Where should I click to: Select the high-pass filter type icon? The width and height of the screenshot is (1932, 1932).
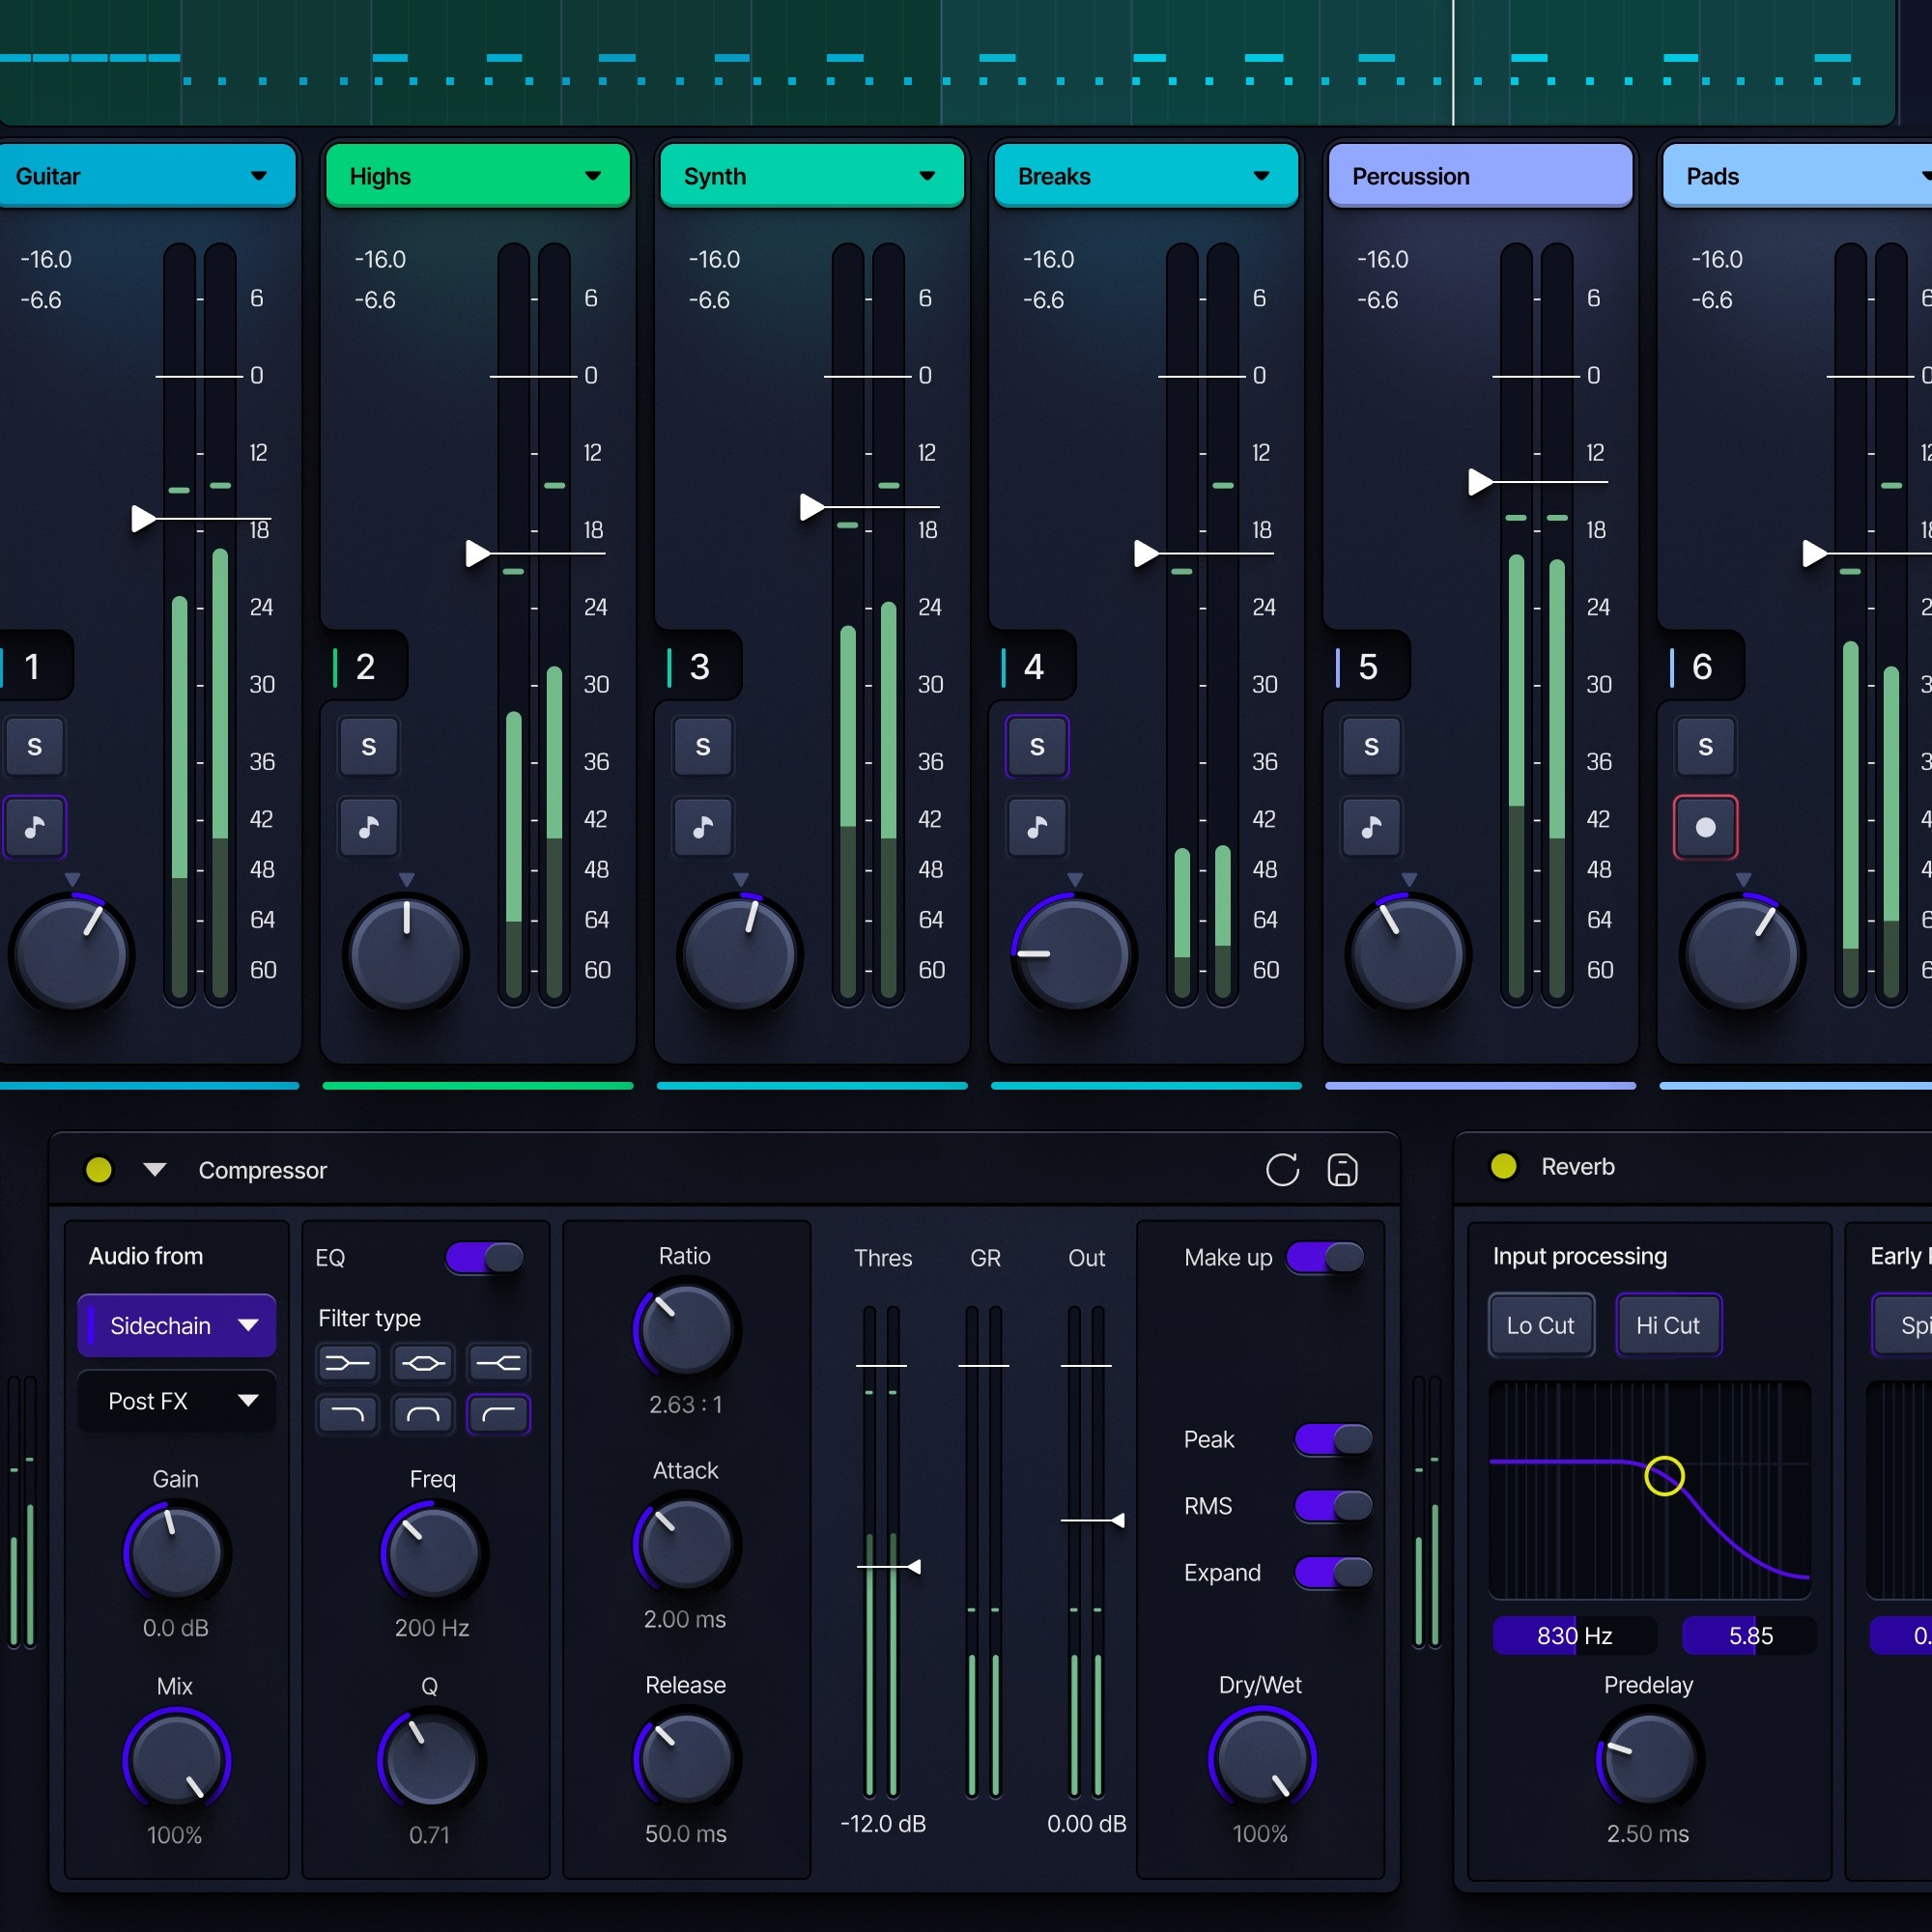point(498,1414)
